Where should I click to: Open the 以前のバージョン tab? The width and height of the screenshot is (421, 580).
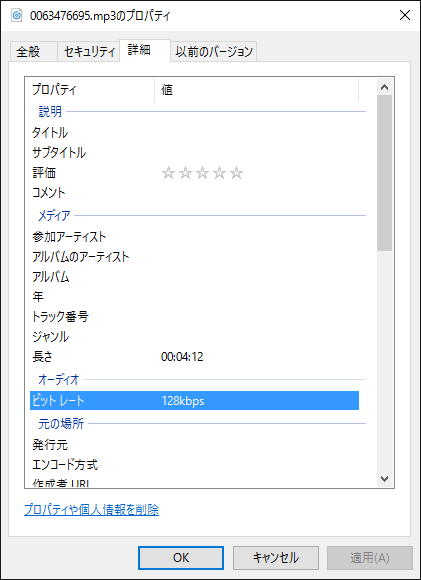click(x=213, y=51)
